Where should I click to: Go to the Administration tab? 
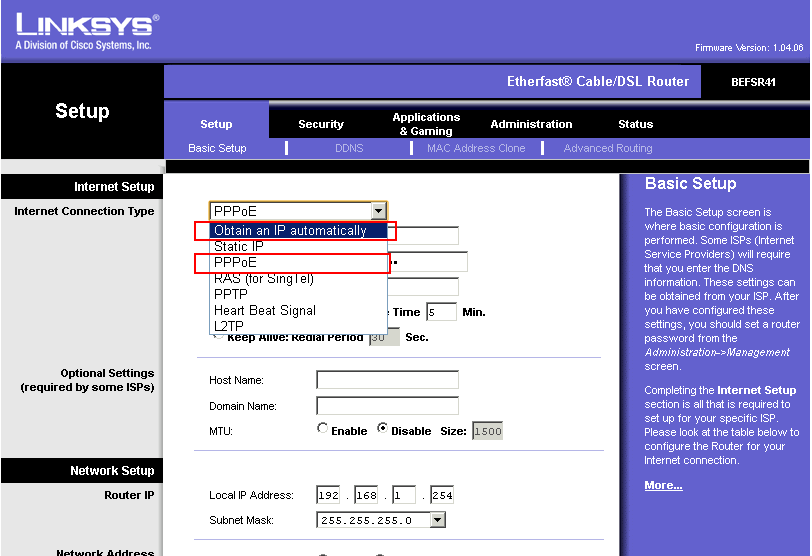click(531, 124)
